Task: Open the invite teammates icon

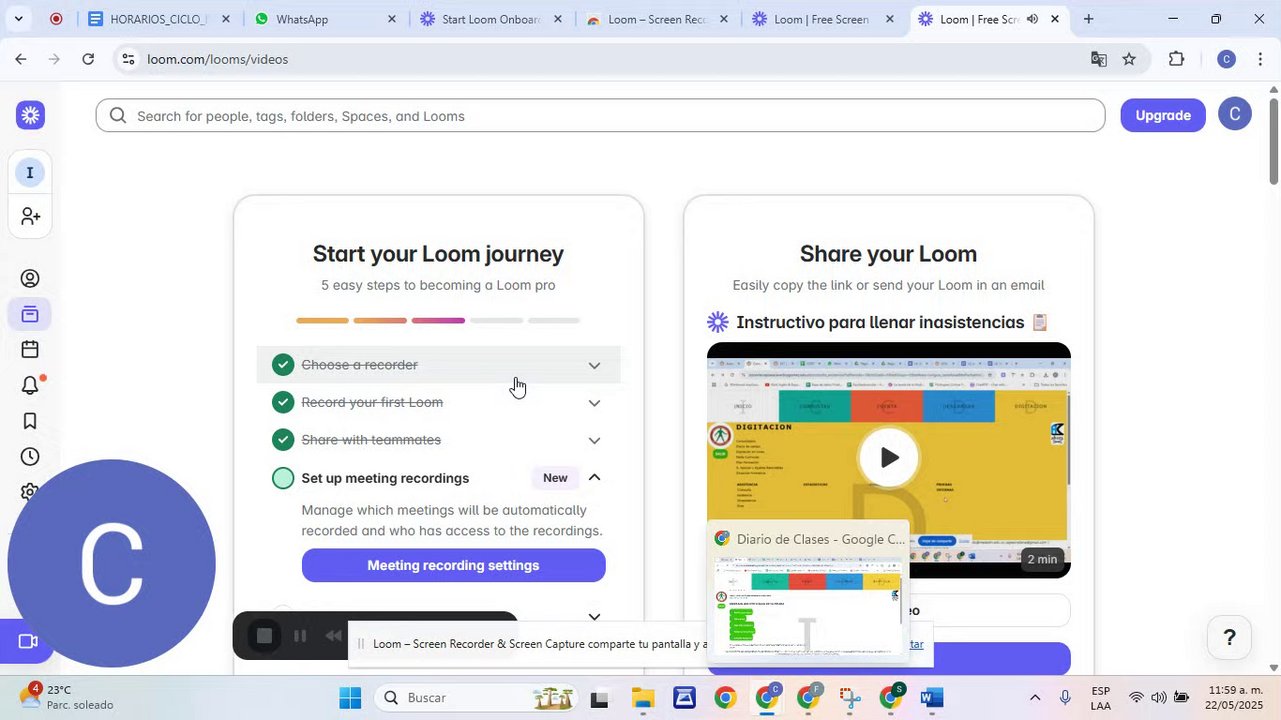Action: (x=30, y=216)
